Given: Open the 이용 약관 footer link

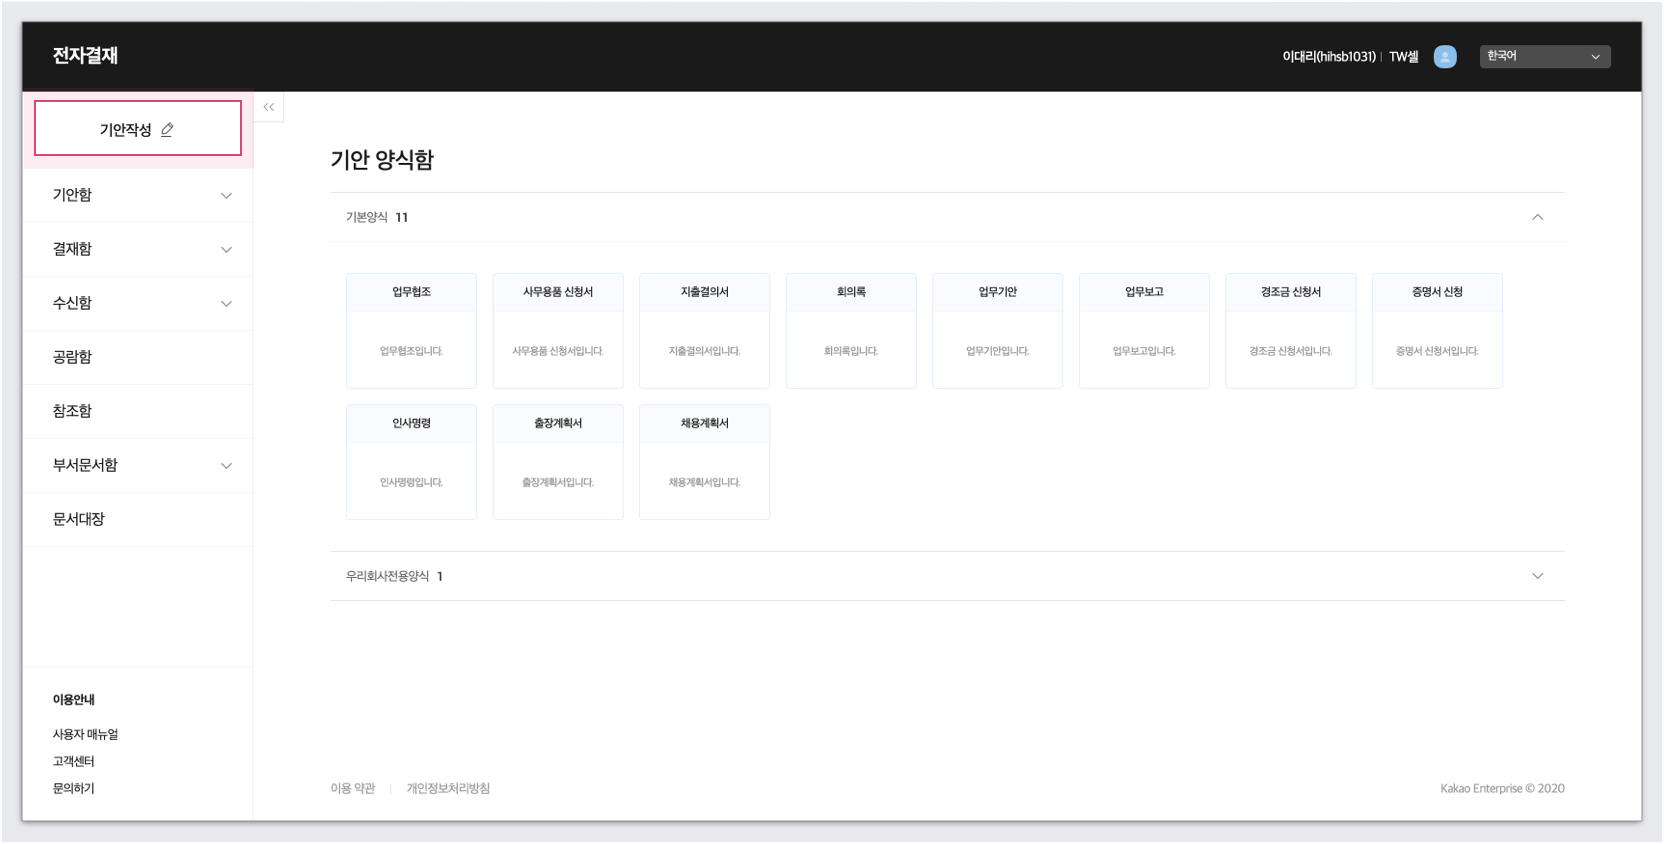Looking at the screenshot, I should coord(353,788).
